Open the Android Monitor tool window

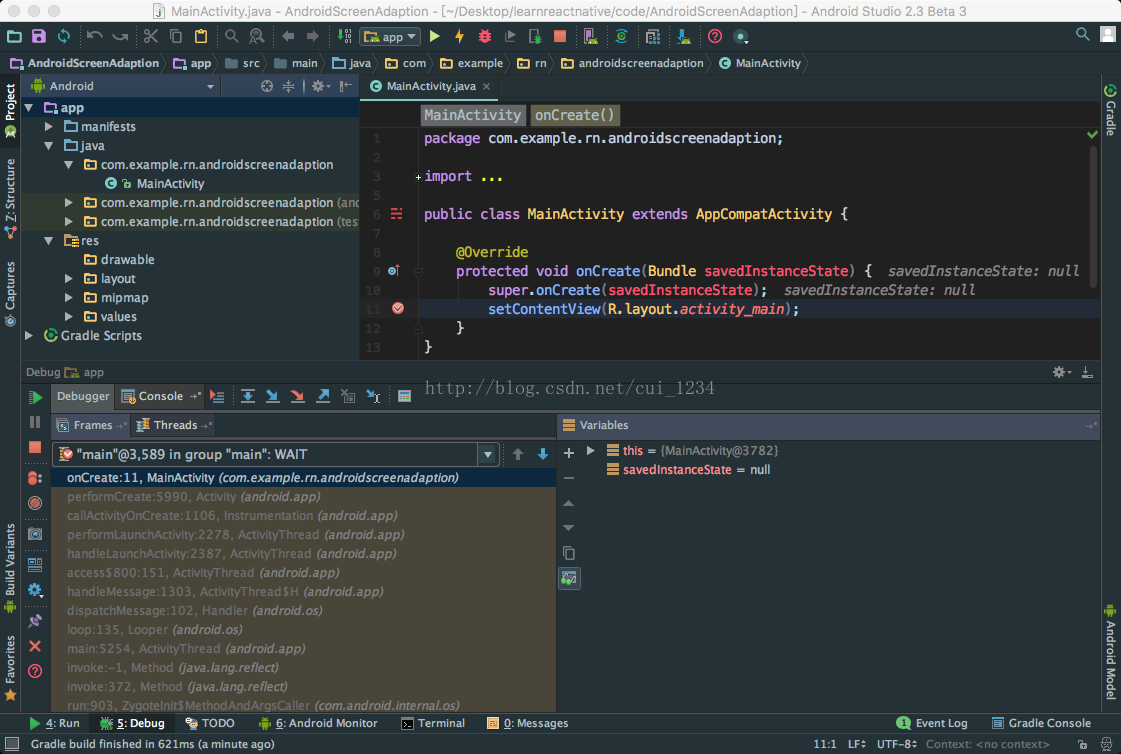click(x=317, y=723)
